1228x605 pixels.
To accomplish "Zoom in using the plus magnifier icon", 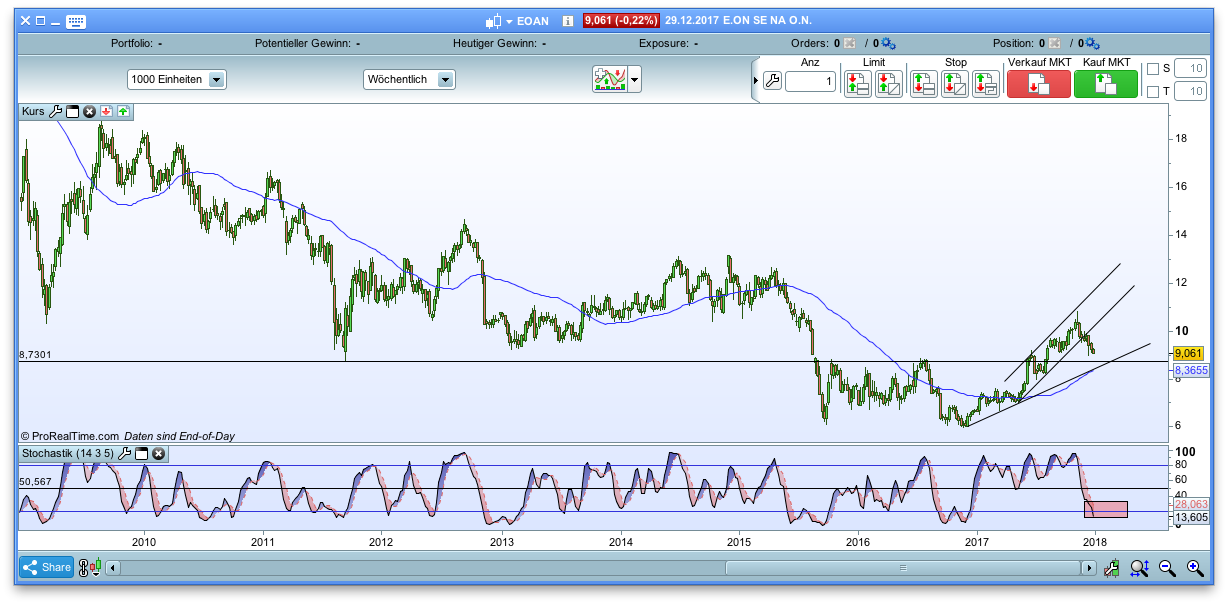I will click(1195, 568).
